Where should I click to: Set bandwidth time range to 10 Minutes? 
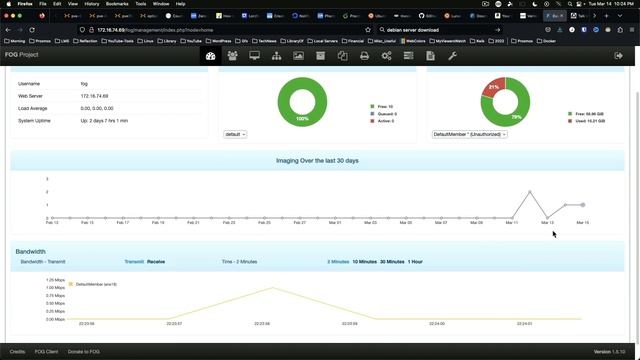pyautogui.click(x=364, y=262)
